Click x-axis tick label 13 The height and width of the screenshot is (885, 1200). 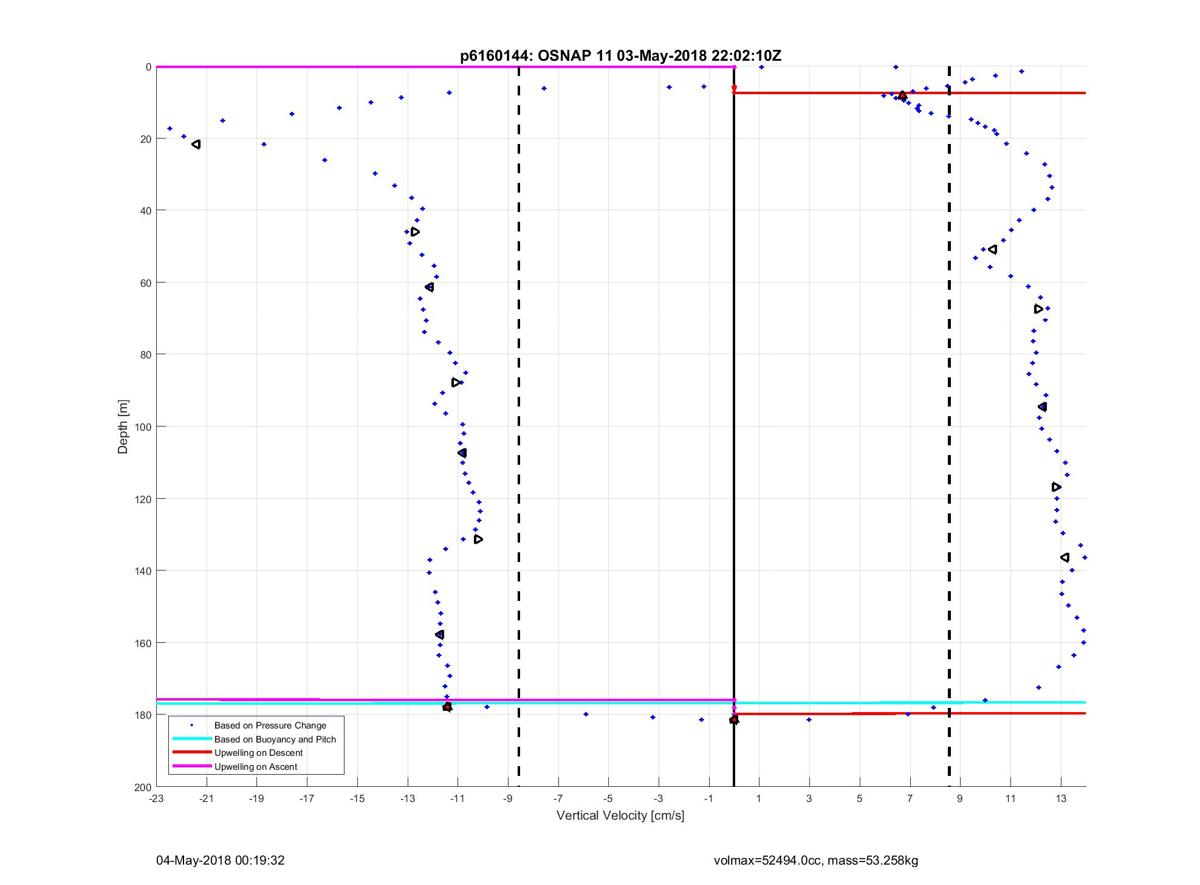(1061, 799)
